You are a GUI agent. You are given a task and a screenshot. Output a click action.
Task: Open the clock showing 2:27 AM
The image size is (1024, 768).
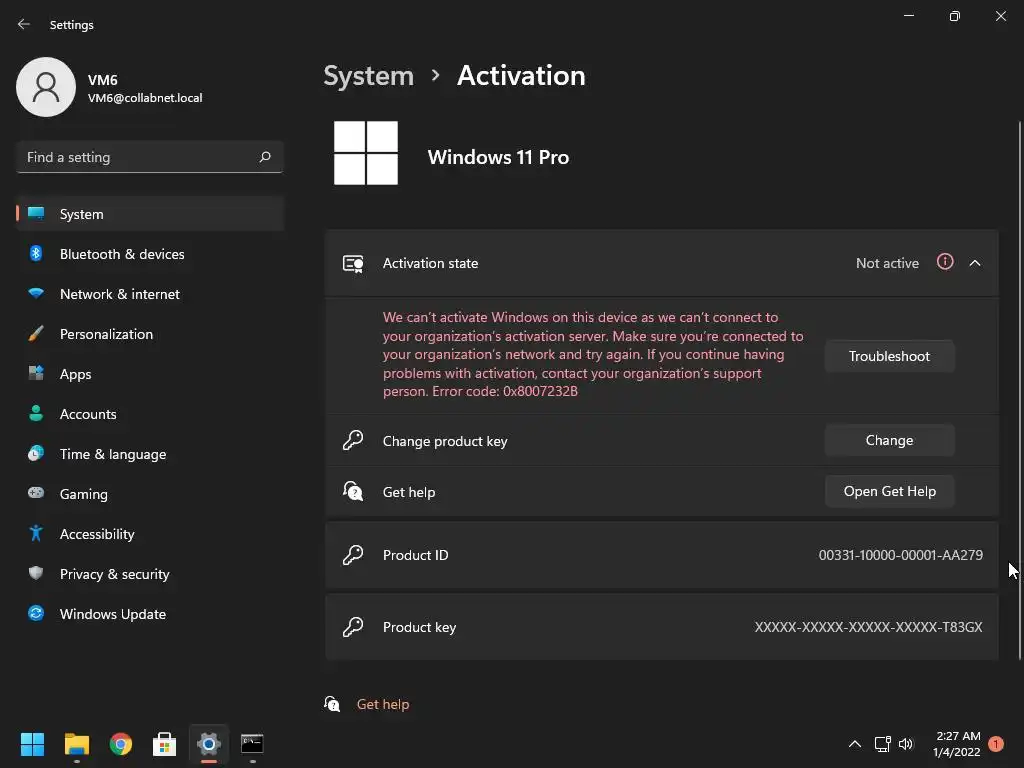957,744
